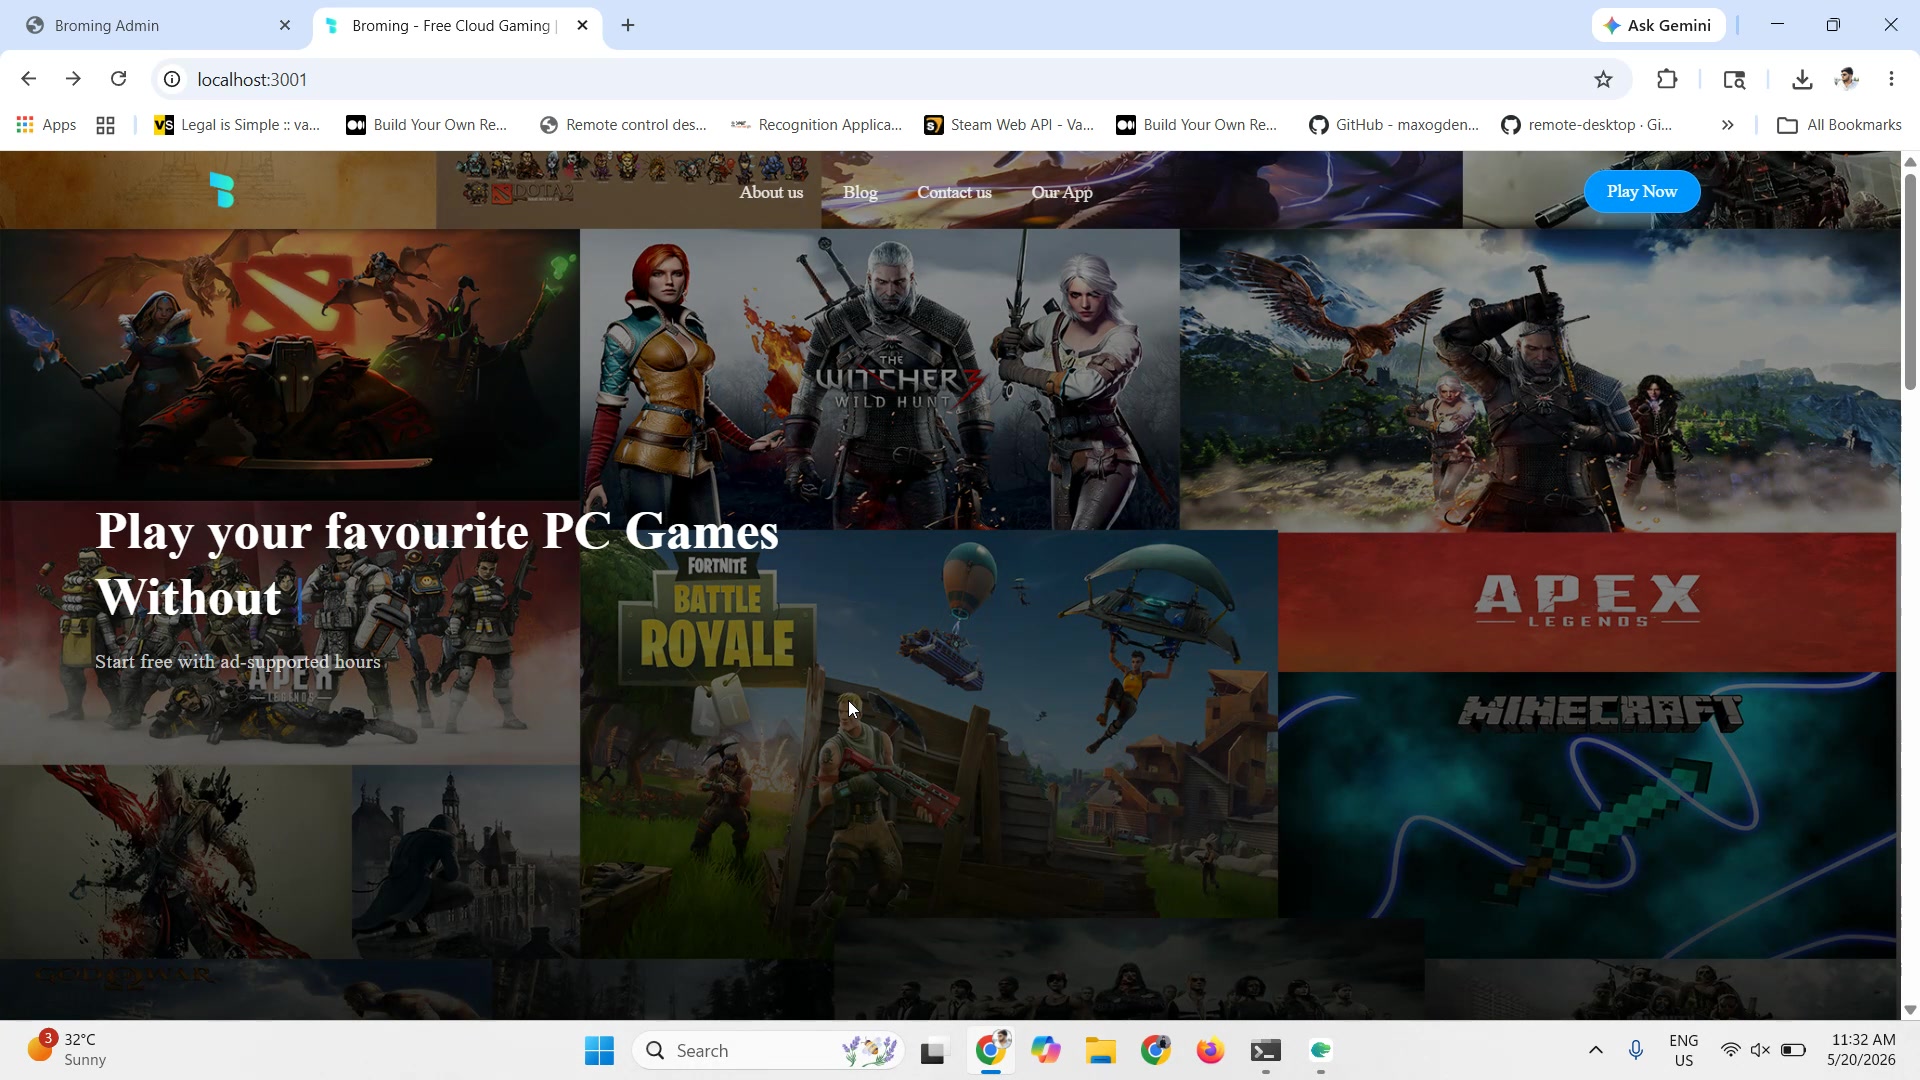Expand the hidden bookmarks overflow chevron
Screen dimensions: 1920x1080
(x=1727, y=125)
